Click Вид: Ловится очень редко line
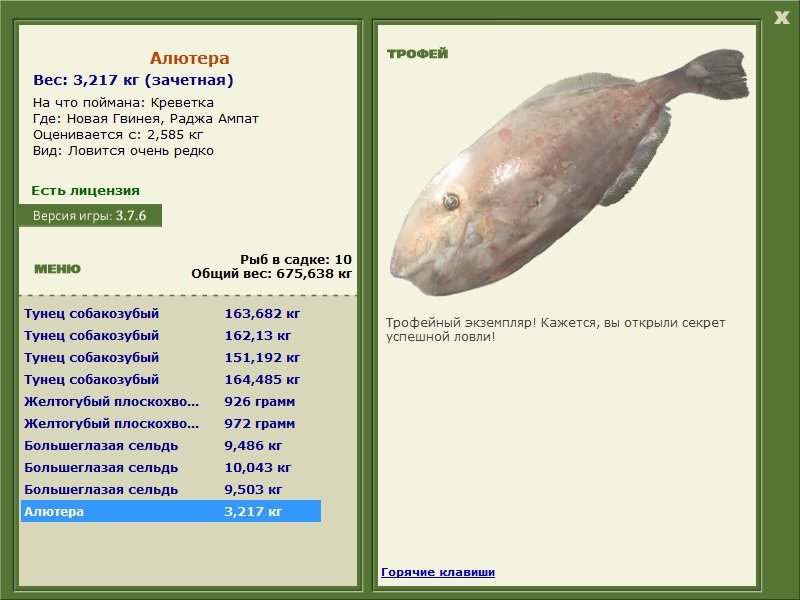Screen dimensions: 800x600 [x=123, y=151]
